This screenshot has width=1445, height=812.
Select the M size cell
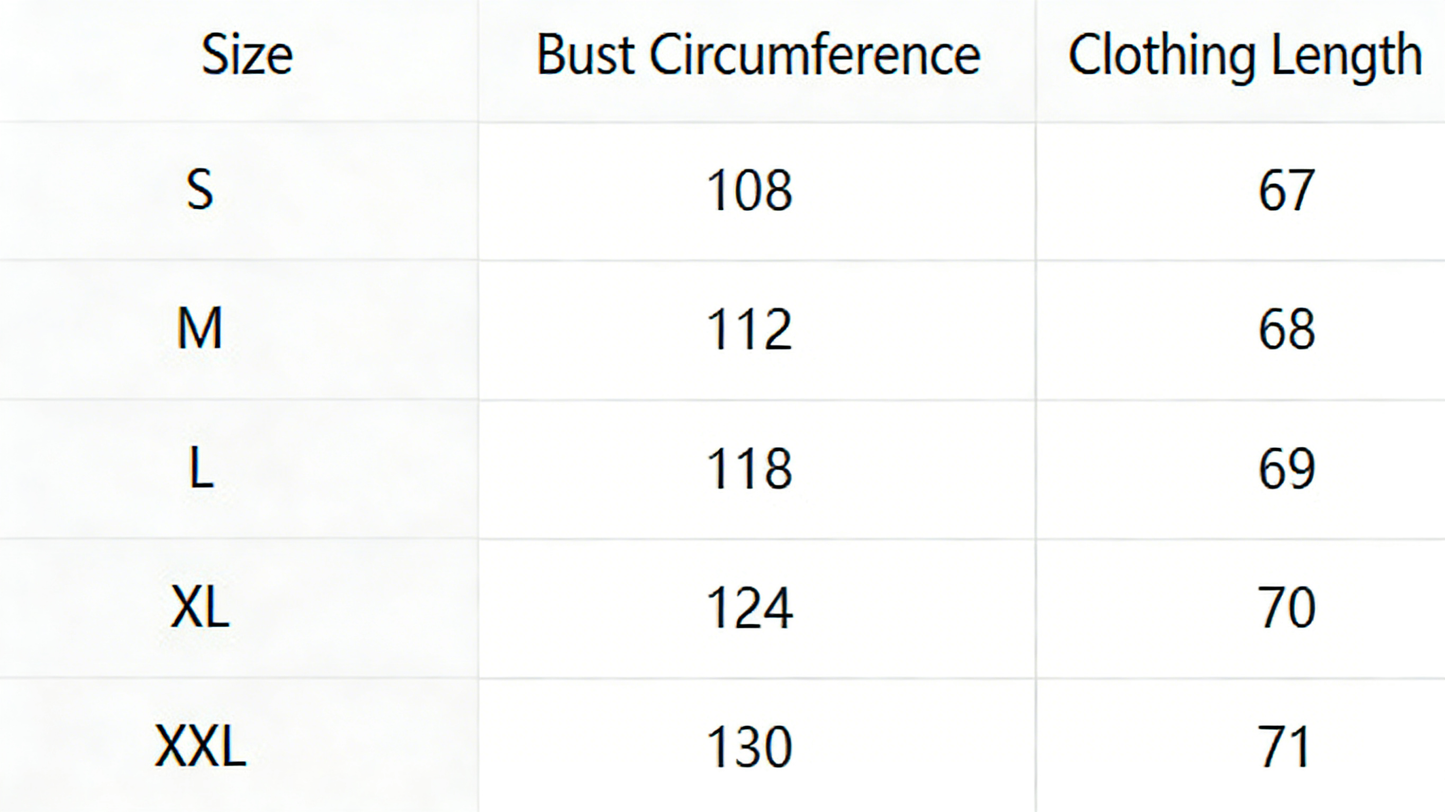200,328
